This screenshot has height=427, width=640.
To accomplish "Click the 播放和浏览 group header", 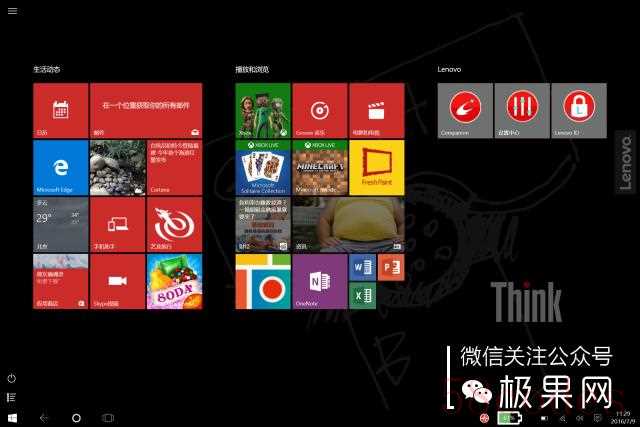I will 252,69.
